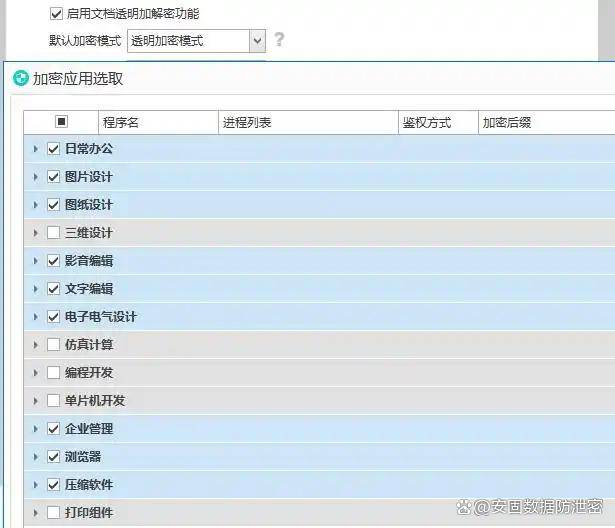The height and width of the screenshot is (528, 615).
Task: Uncheck the 日常办公 category
Action: pyautogui.click(x=54, y=149)
